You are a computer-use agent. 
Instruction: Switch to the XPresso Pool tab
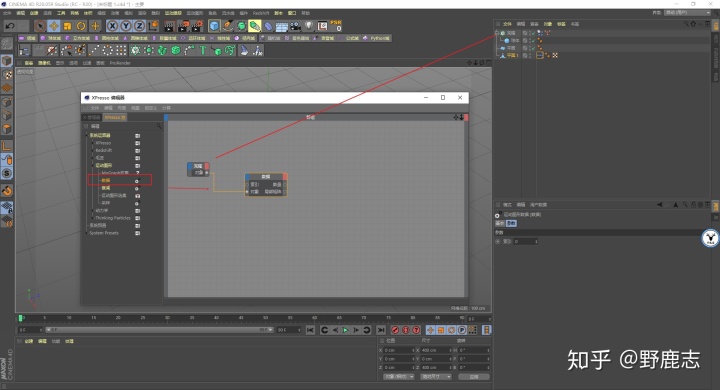point(115,118)
